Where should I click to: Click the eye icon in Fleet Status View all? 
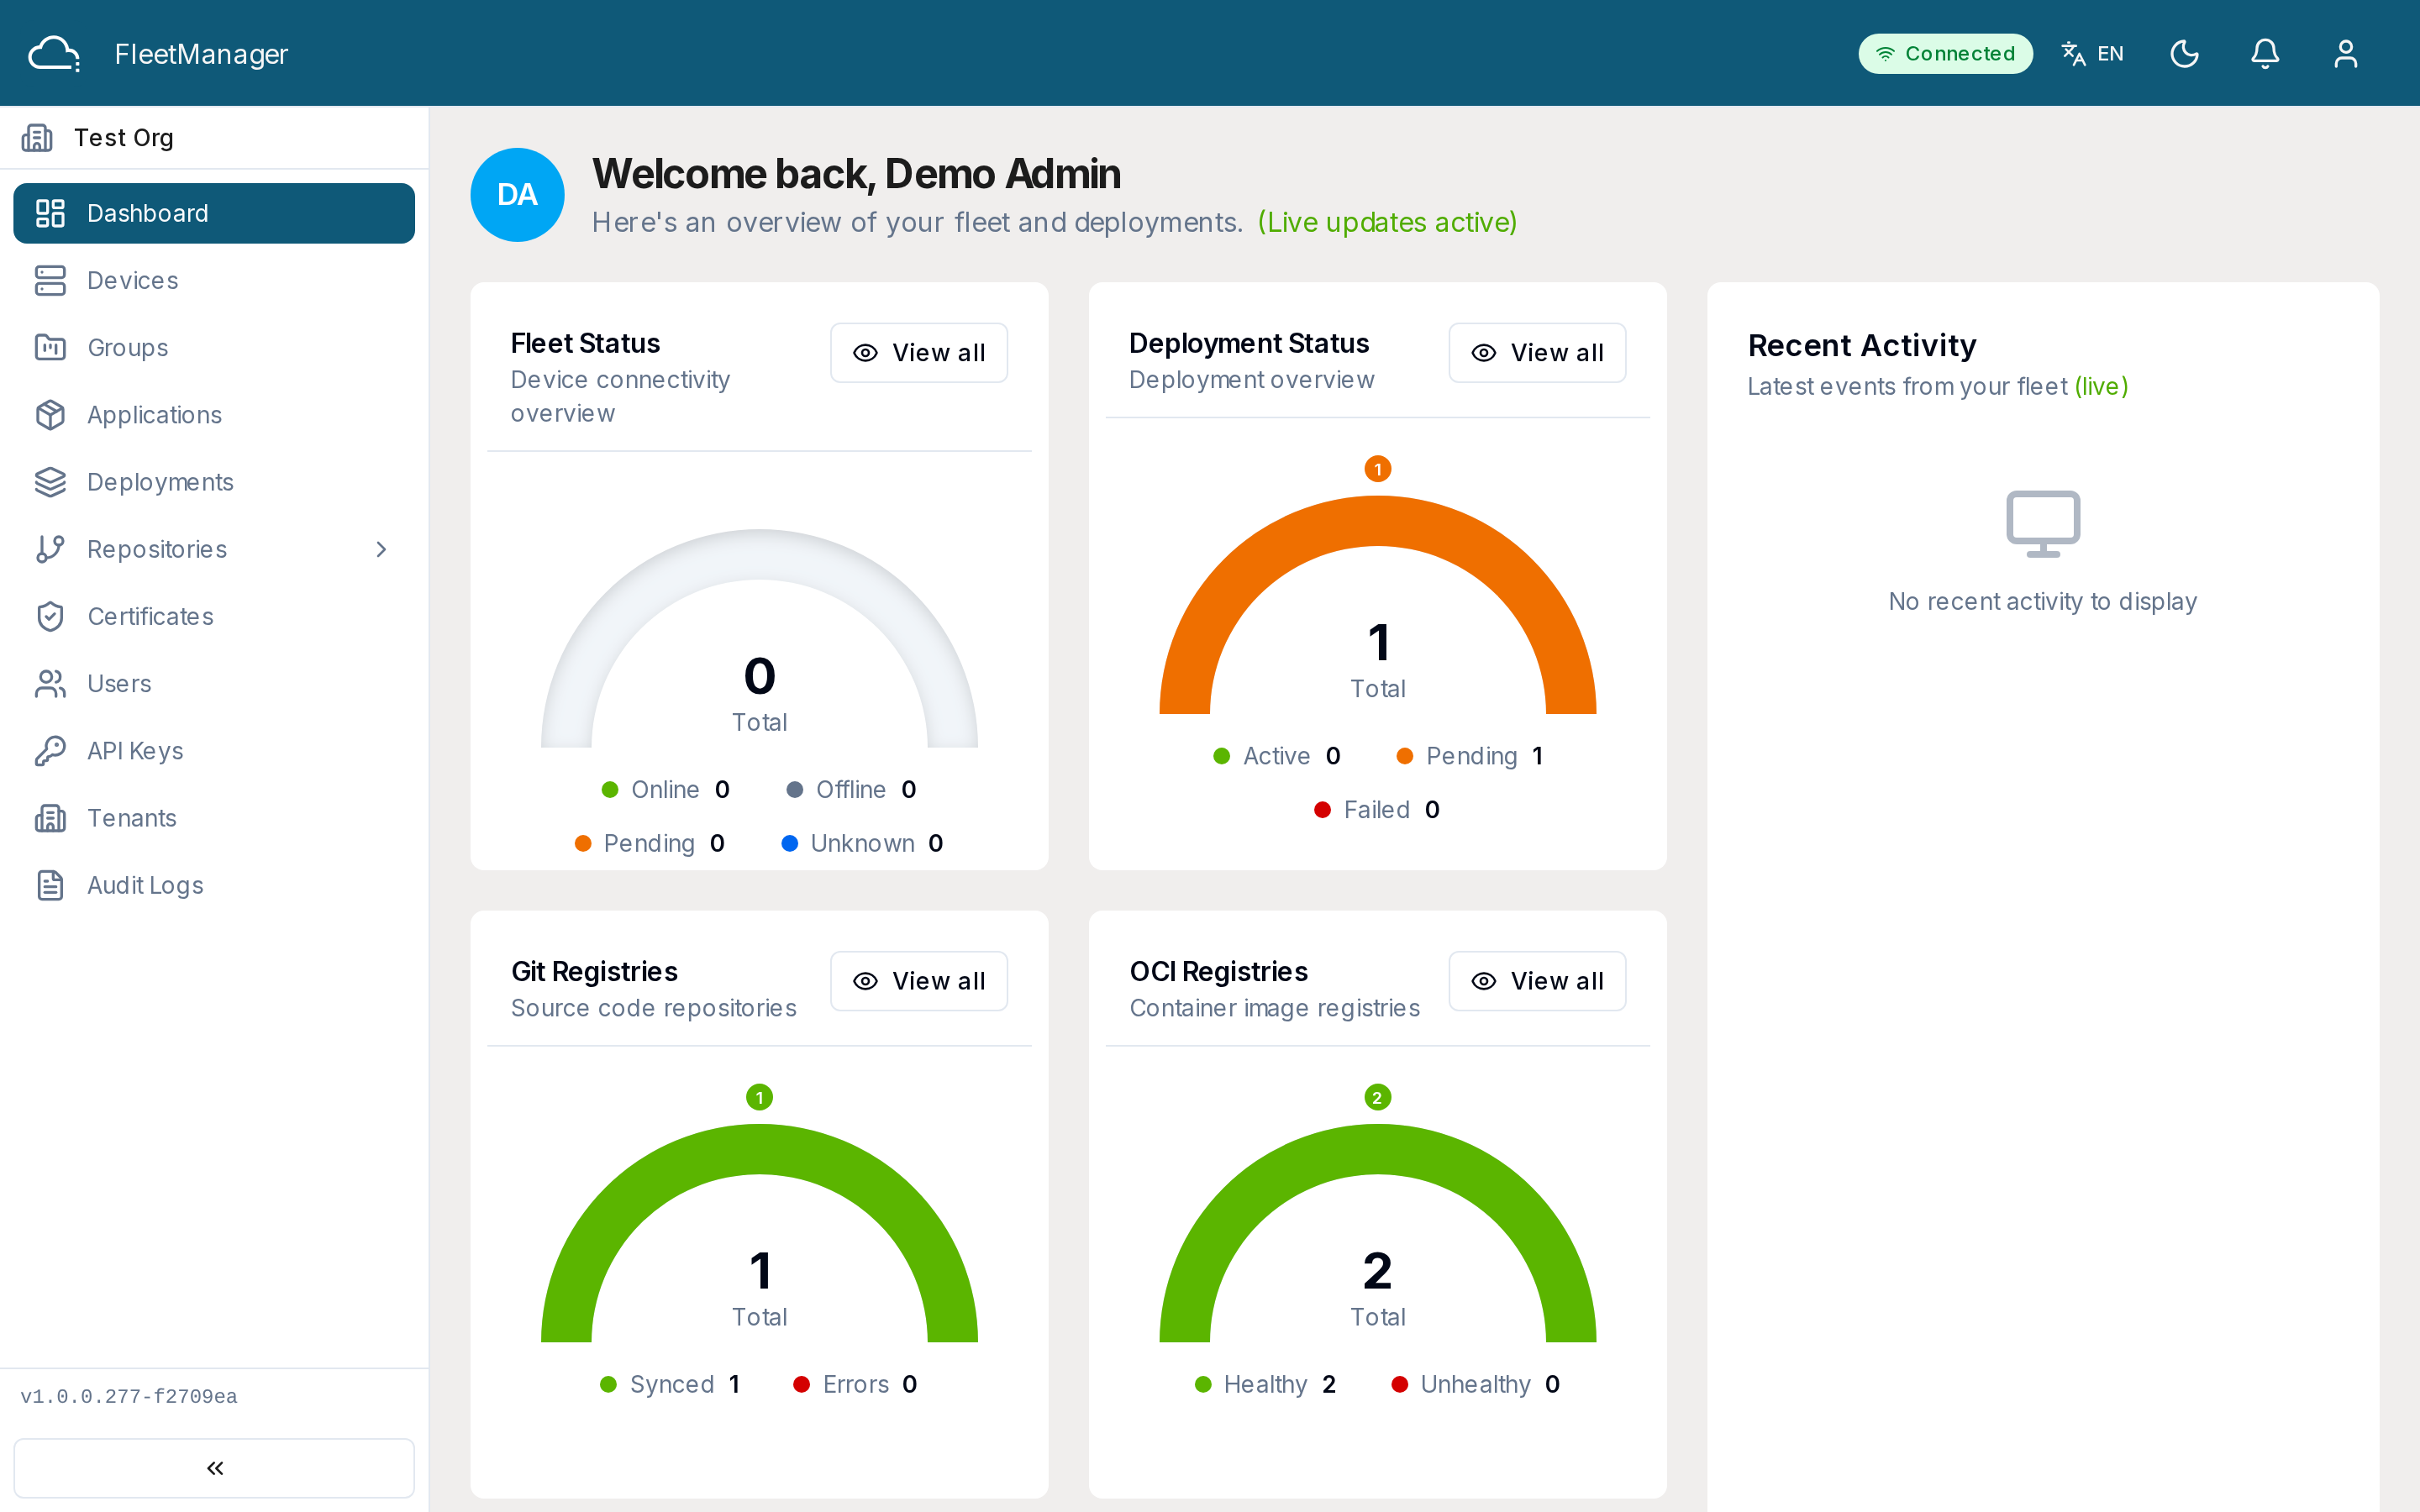[865, 353]
